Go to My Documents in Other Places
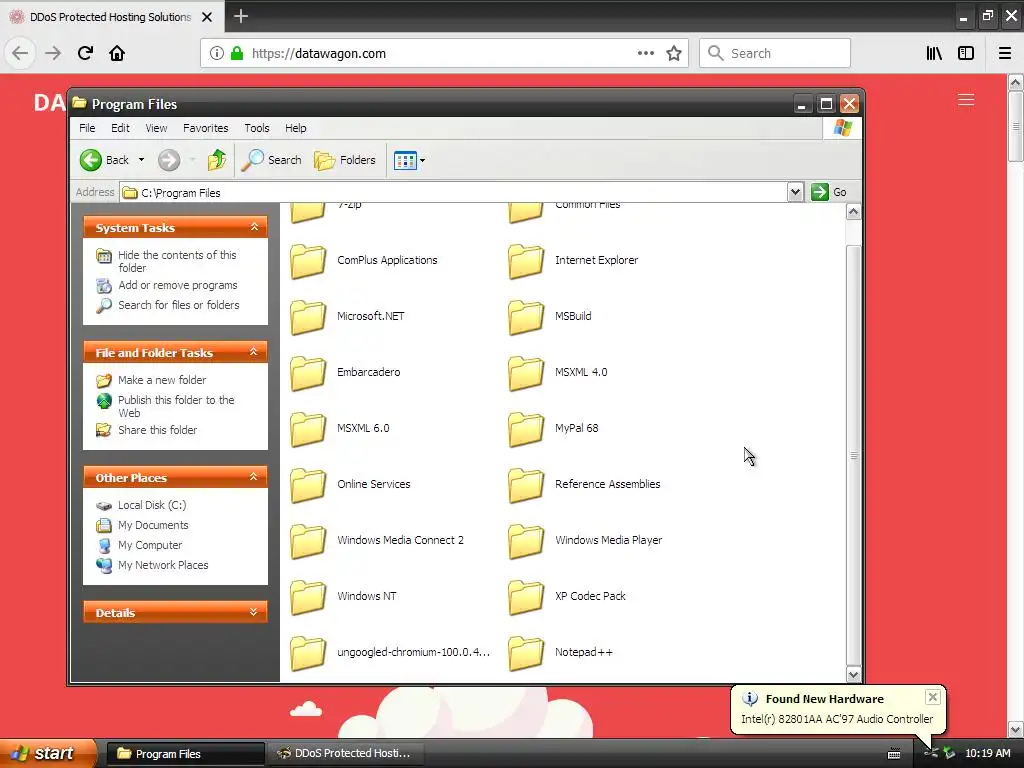1024x768 pixels. 153,525
